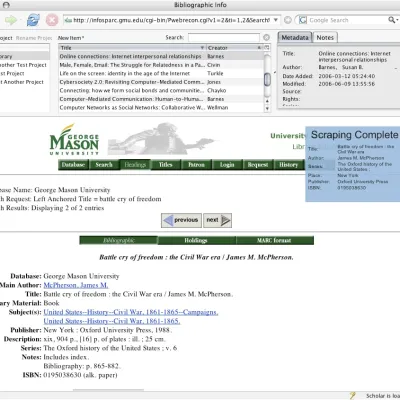This screenshot has height=400, width=400.
Task: Click Rename Project
Action: [x=34, y=38]
